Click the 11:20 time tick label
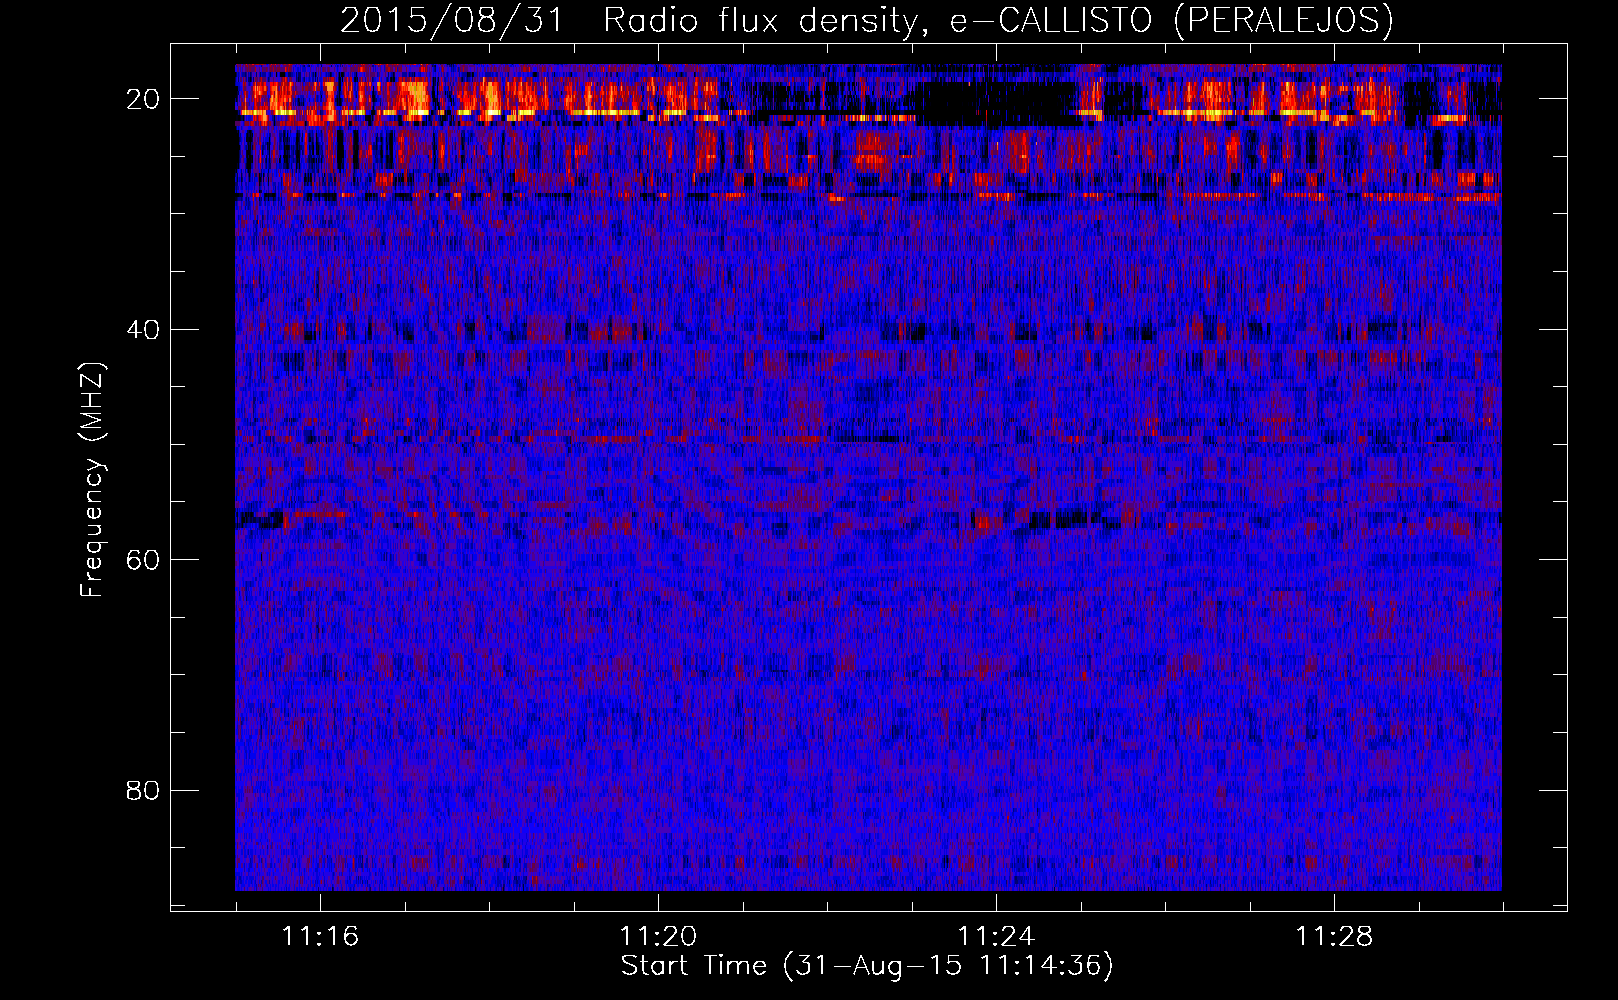This screenshot has width=1618, height=1000. [x=658, y=937]
